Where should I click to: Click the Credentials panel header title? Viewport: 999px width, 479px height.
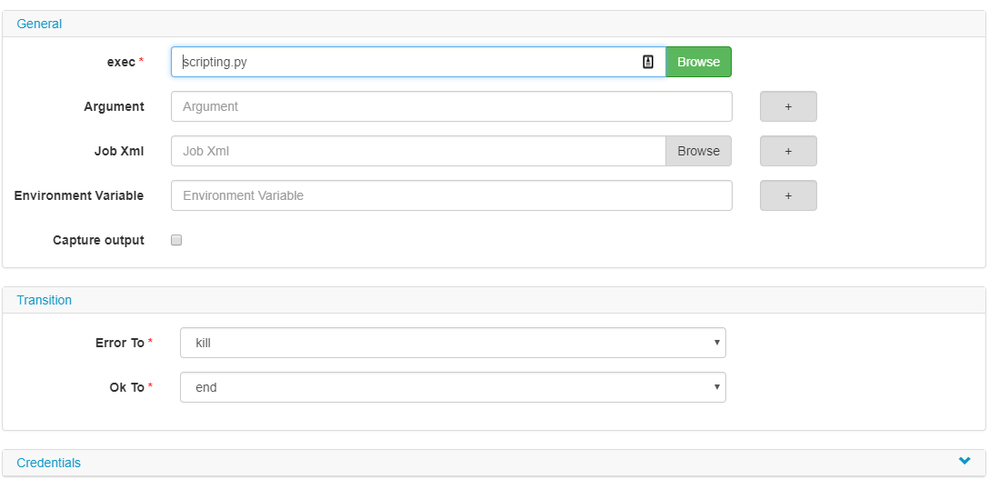pos(49,463)
